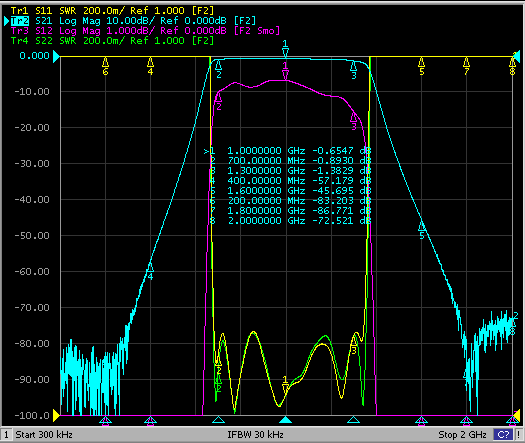This screenshot has height=443, width=525.
Task: Click the yellow reference arrow at bottom left of graph
Action: (56, 416)
